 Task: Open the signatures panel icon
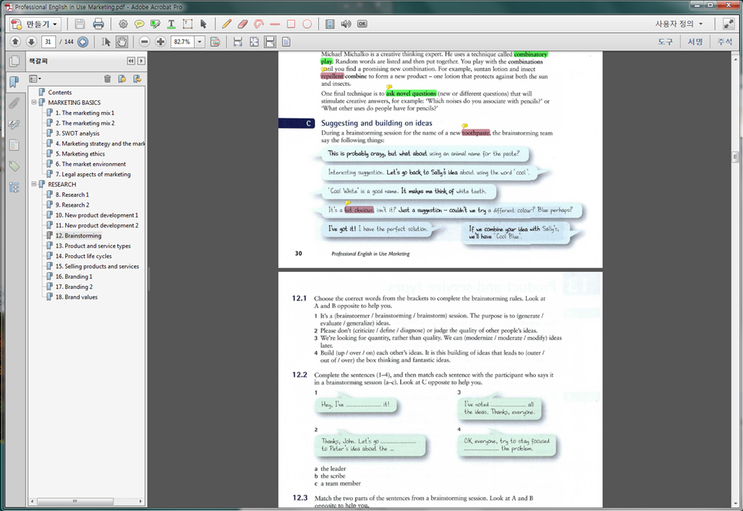pyautogui.click(x=14, y=124)
